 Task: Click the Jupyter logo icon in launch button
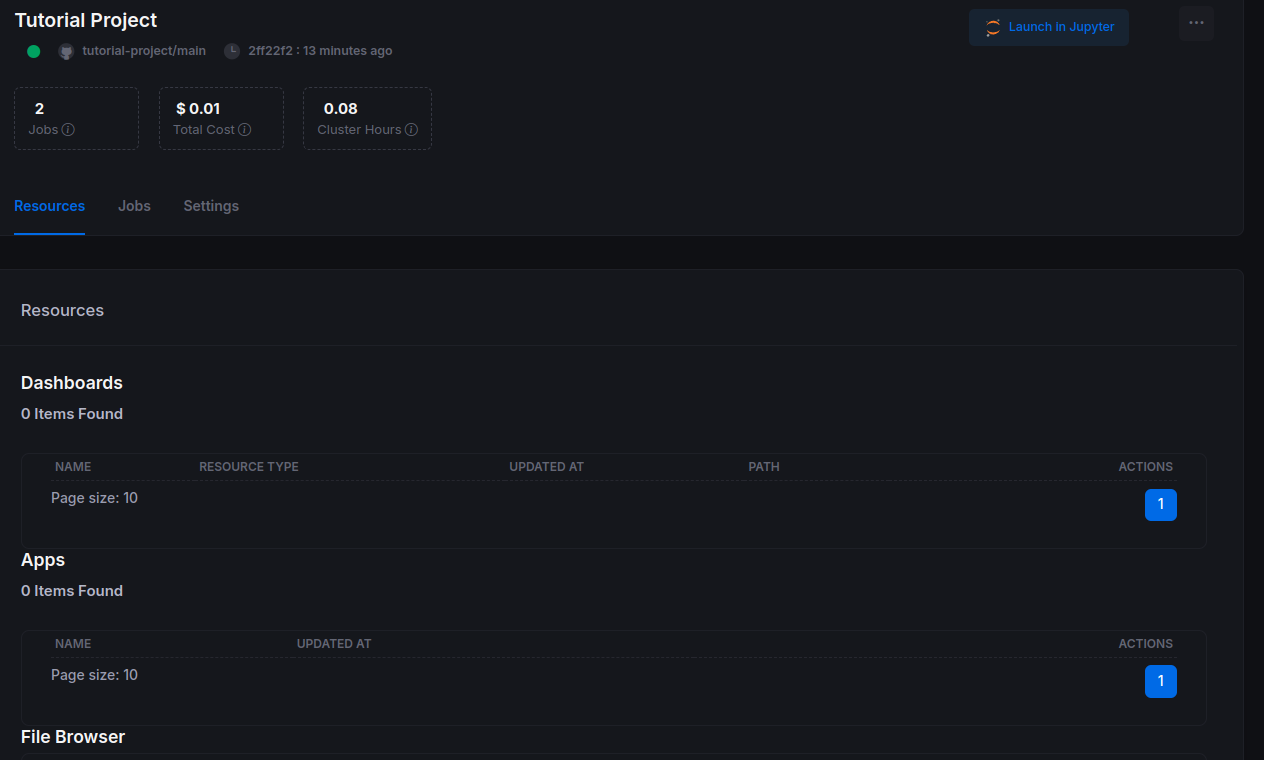[993, 28]
